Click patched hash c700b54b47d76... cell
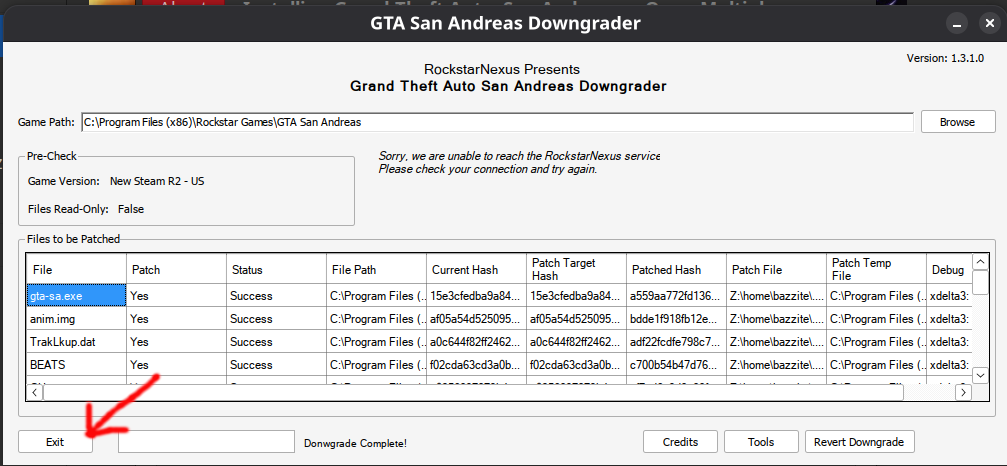Image resolution: width=1007 pixels, height=466 pixels. [x=677, y=365]
